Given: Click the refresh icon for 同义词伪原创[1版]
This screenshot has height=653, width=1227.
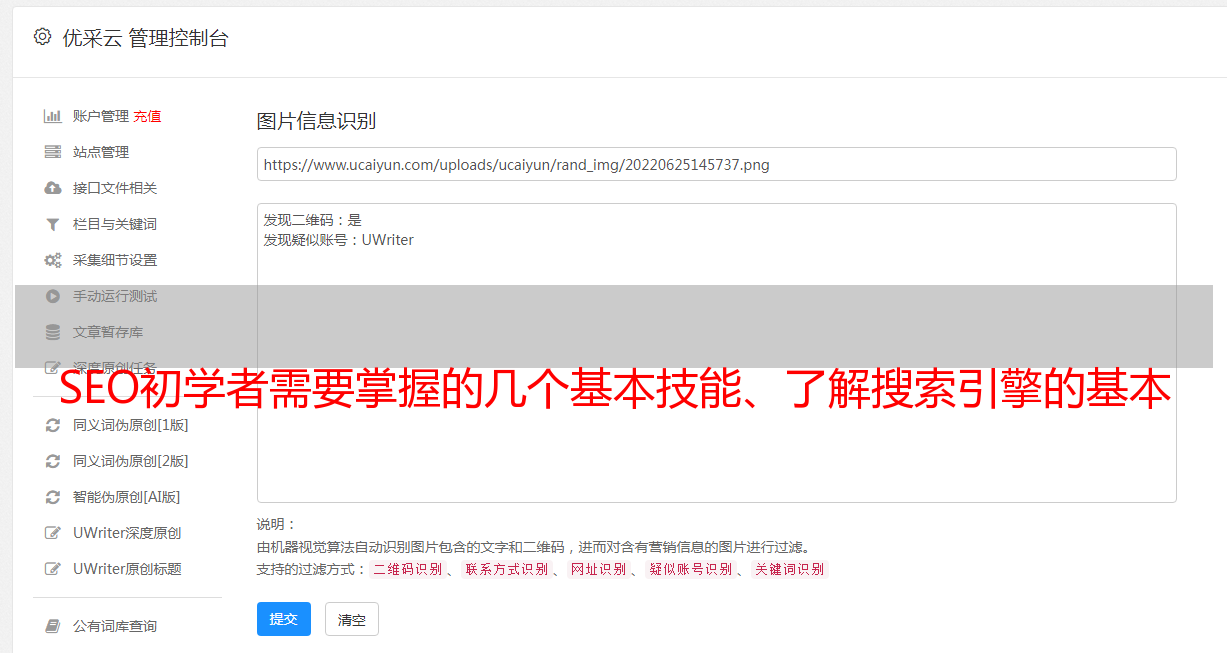Looking at the screenshot, I should click(x=53, y=425).
